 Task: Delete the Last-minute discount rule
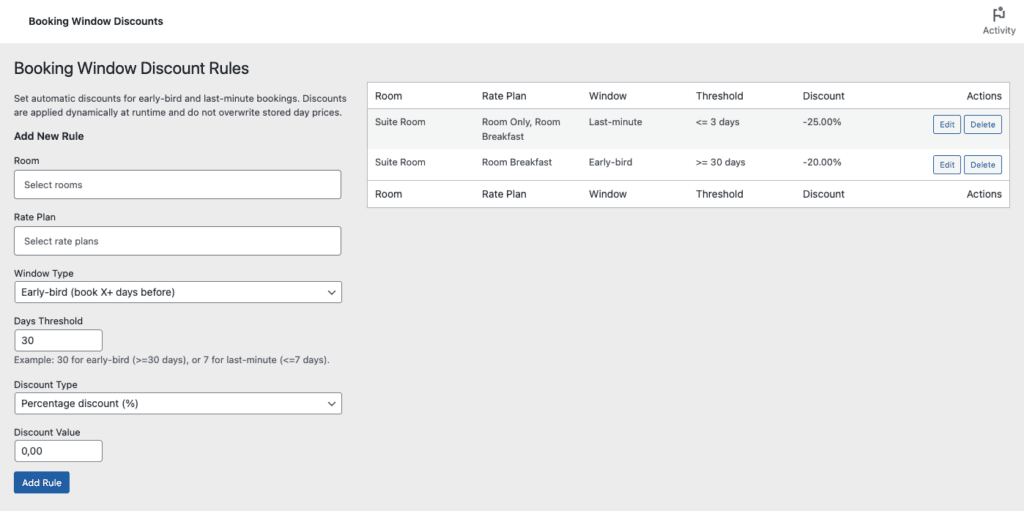tap(982, 125)
